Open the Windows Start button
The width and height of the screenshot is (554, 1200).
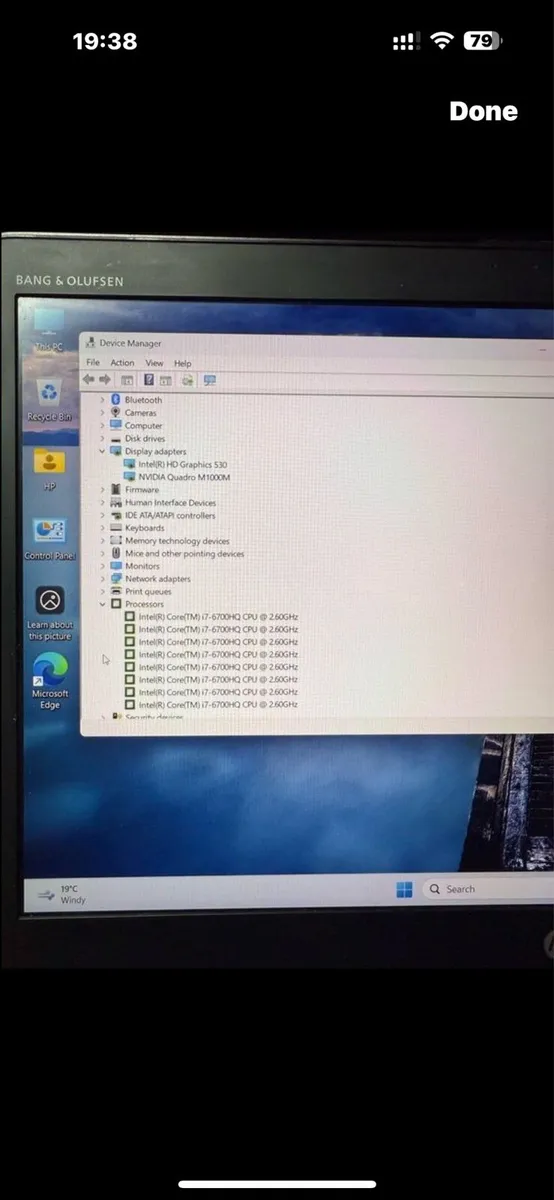coord(404,889)
